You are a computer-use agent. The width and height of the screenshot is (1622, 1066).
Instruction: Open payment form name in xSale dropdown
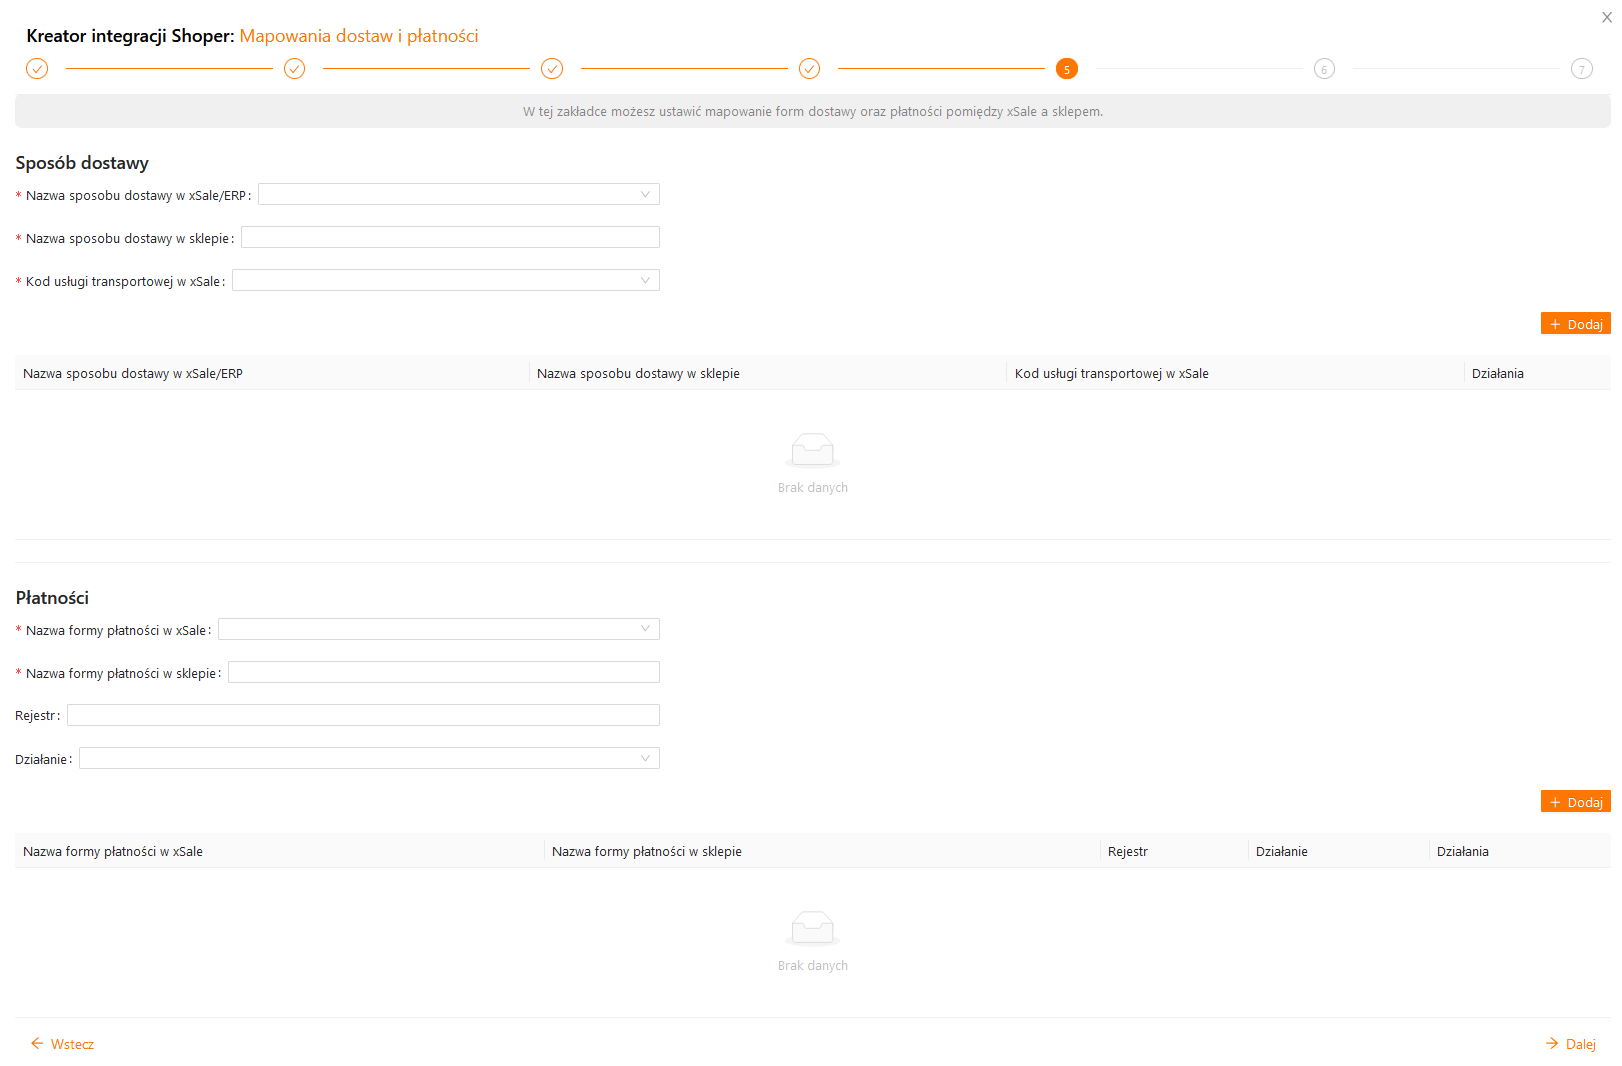coord(438,630)
